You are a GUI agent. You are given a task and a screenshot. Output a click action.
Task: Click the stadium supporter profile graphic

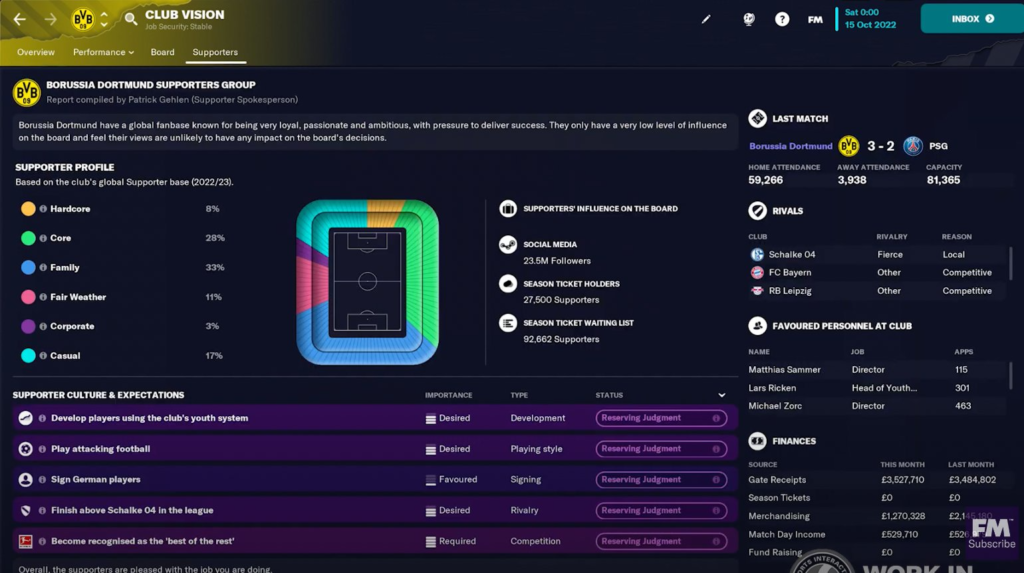pyautogui.click(x=367, y=282)
